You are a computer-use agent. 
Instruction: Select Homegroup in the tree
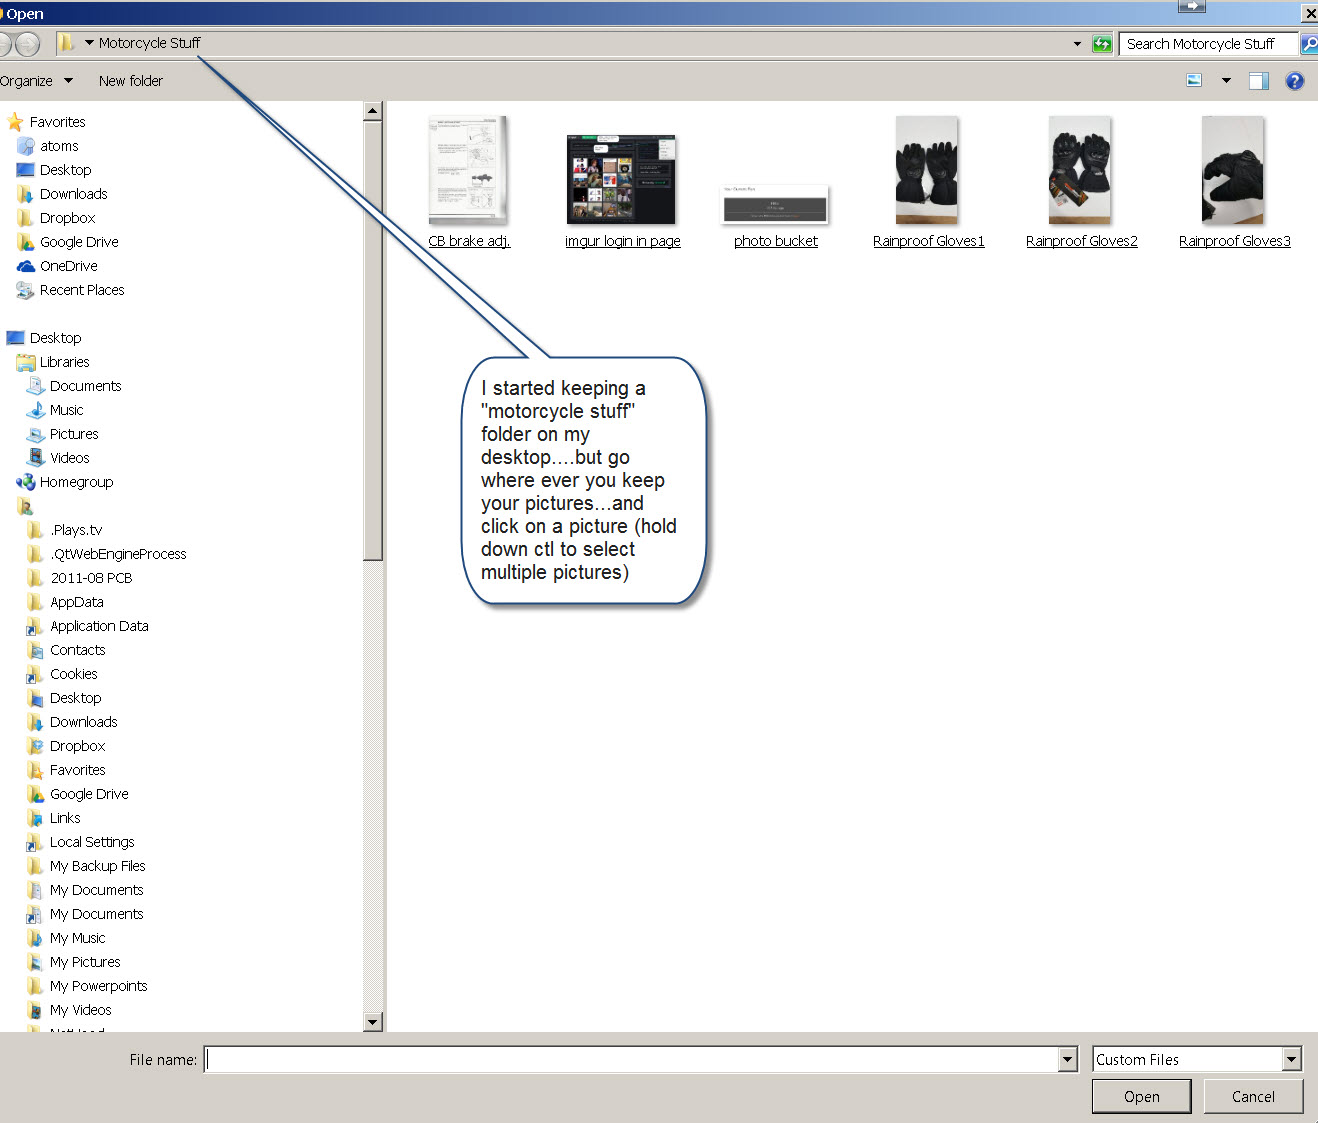click(x=76, y=482)
